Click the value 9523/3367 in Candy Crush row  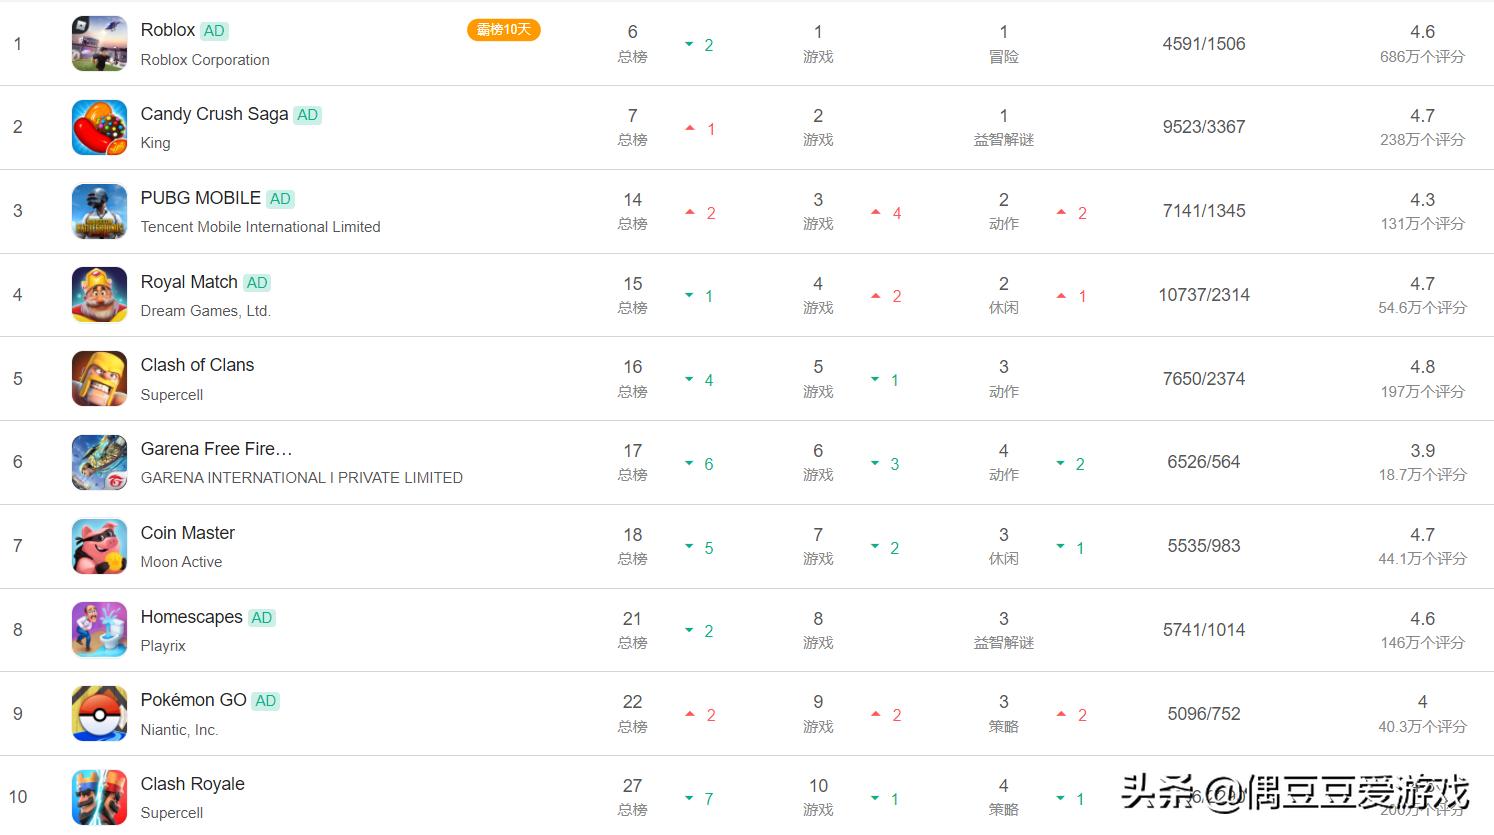pos(1204,127)
